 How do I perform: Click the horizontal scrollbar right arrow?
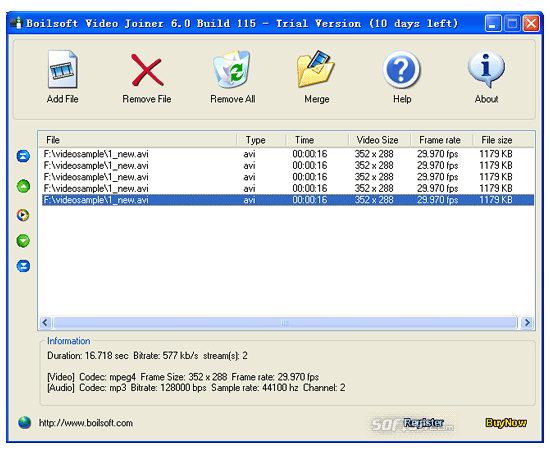[x=527, y=322]
